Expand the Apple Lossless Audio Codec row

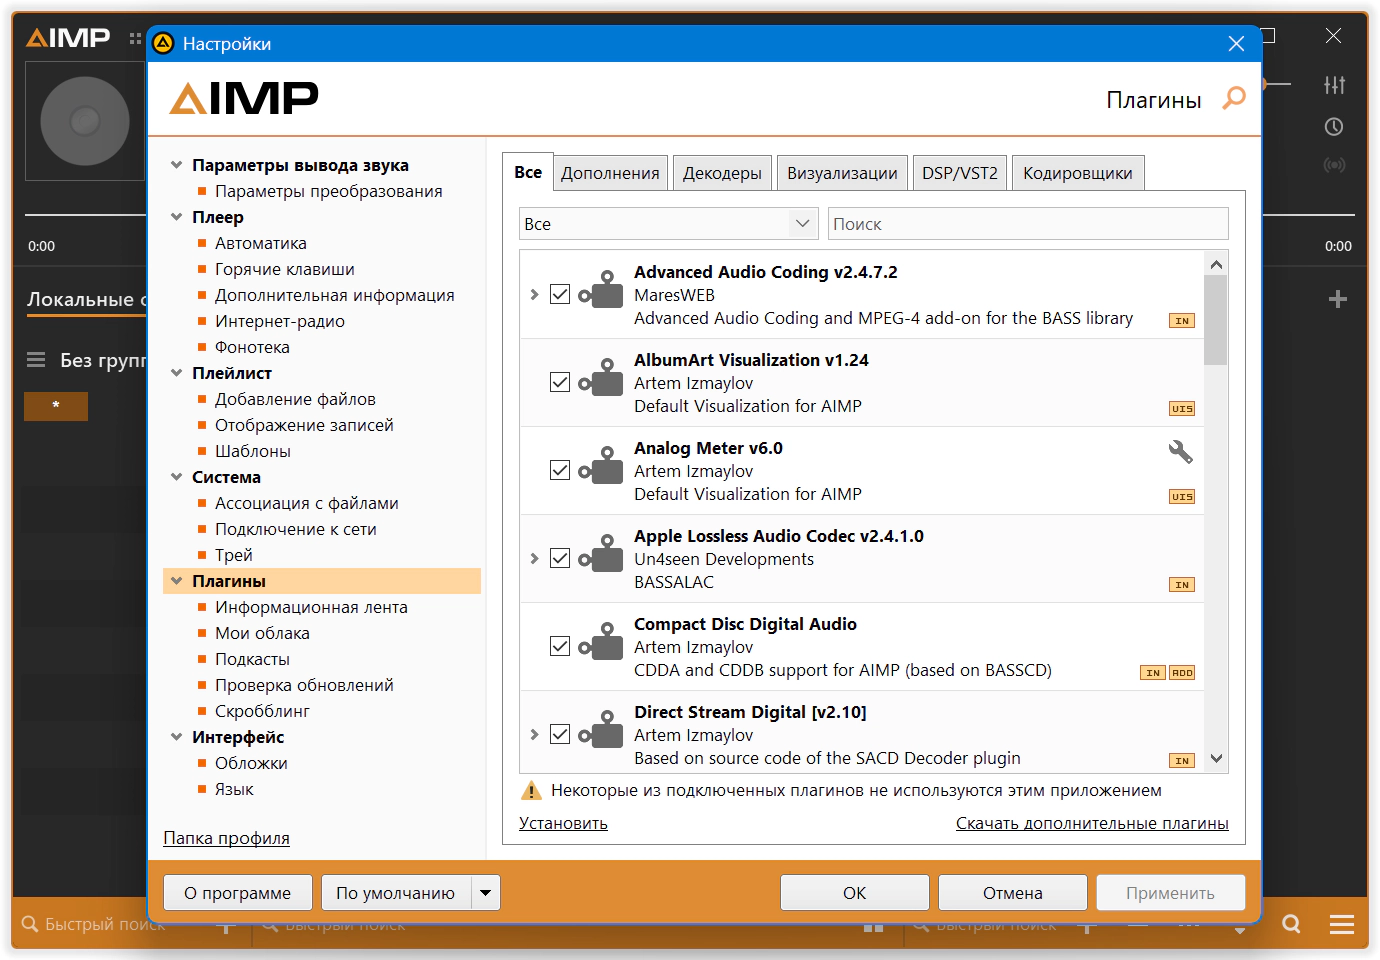pyautogui.click(x=534, y=558)
